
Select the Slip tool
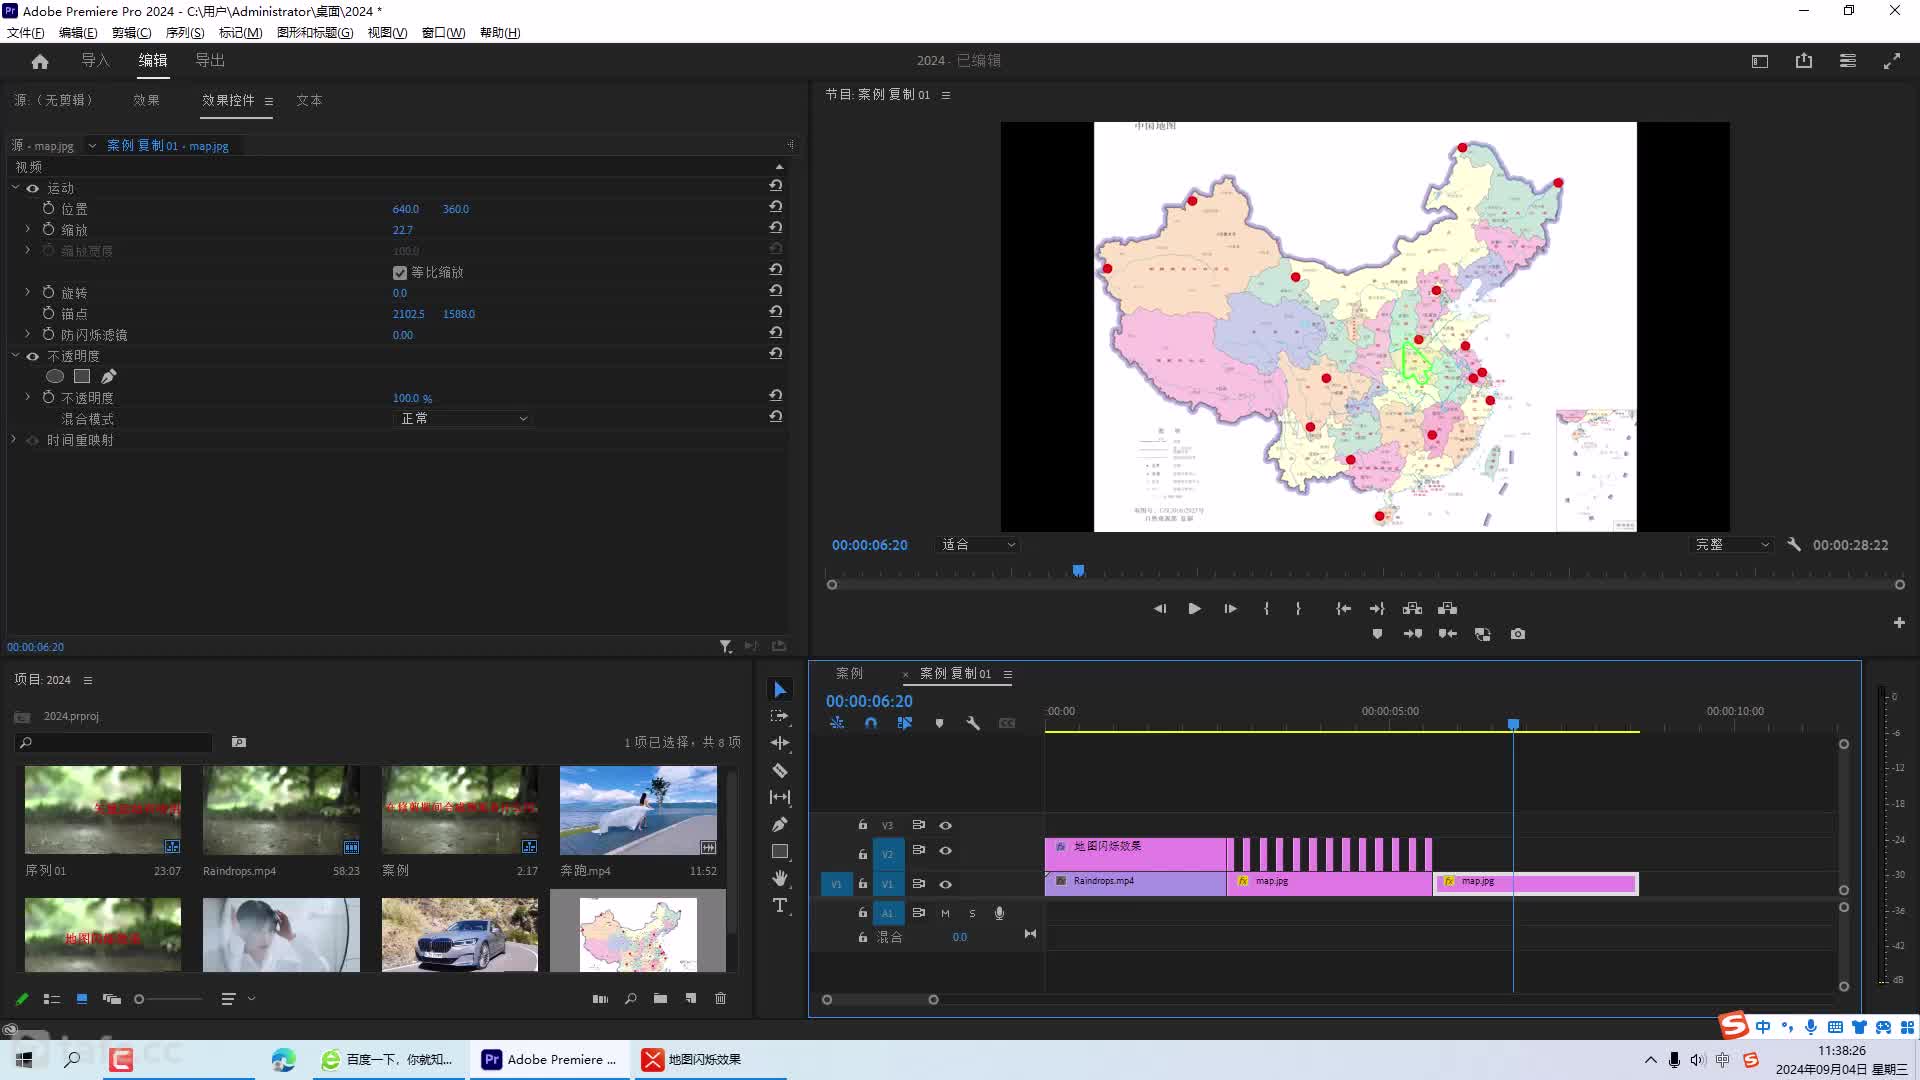(780, 797)
